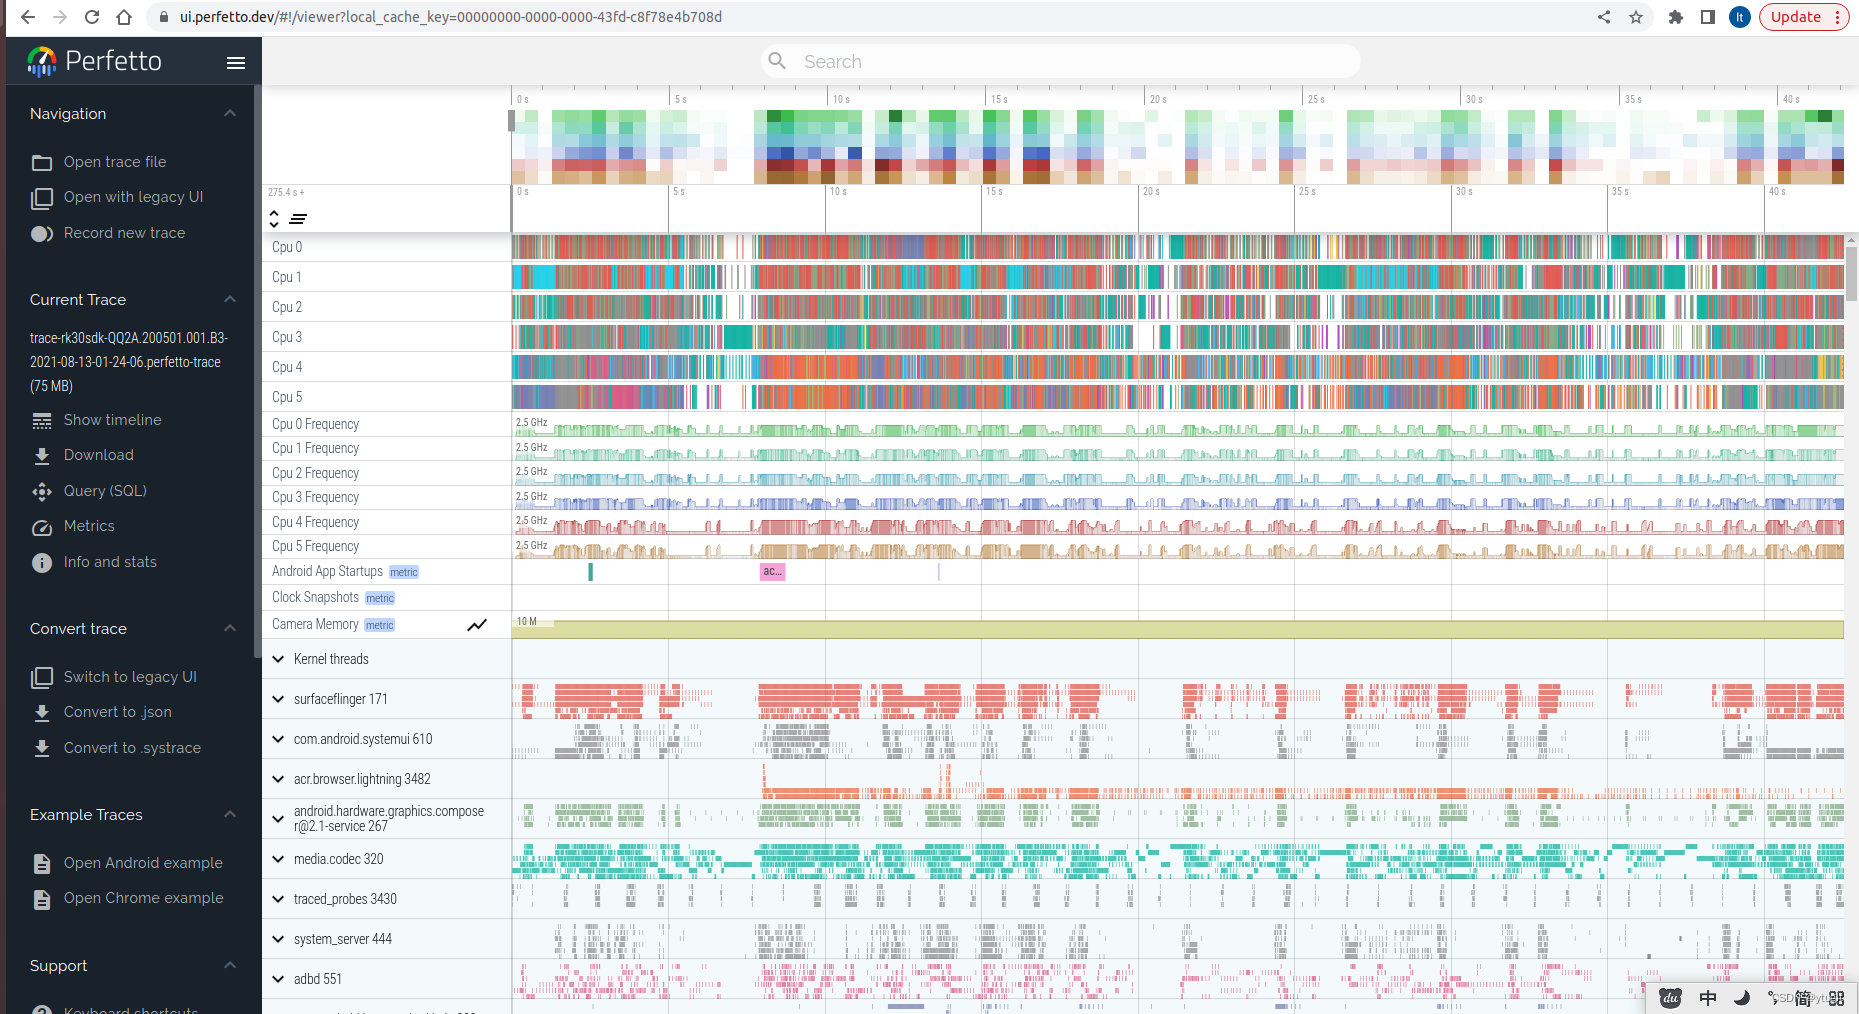Click Open Android example link
Screen dimensions: 1859x1014
pos(143,863)
